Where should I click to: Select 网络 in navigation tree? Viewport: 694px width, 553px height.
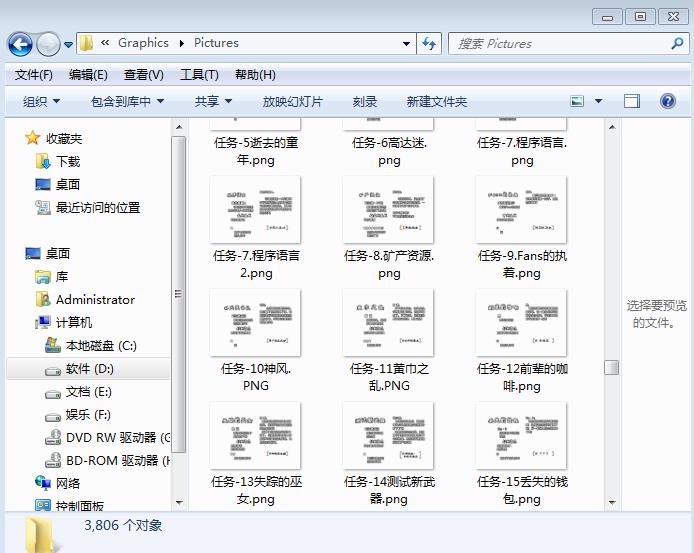[x=58, y=483]
